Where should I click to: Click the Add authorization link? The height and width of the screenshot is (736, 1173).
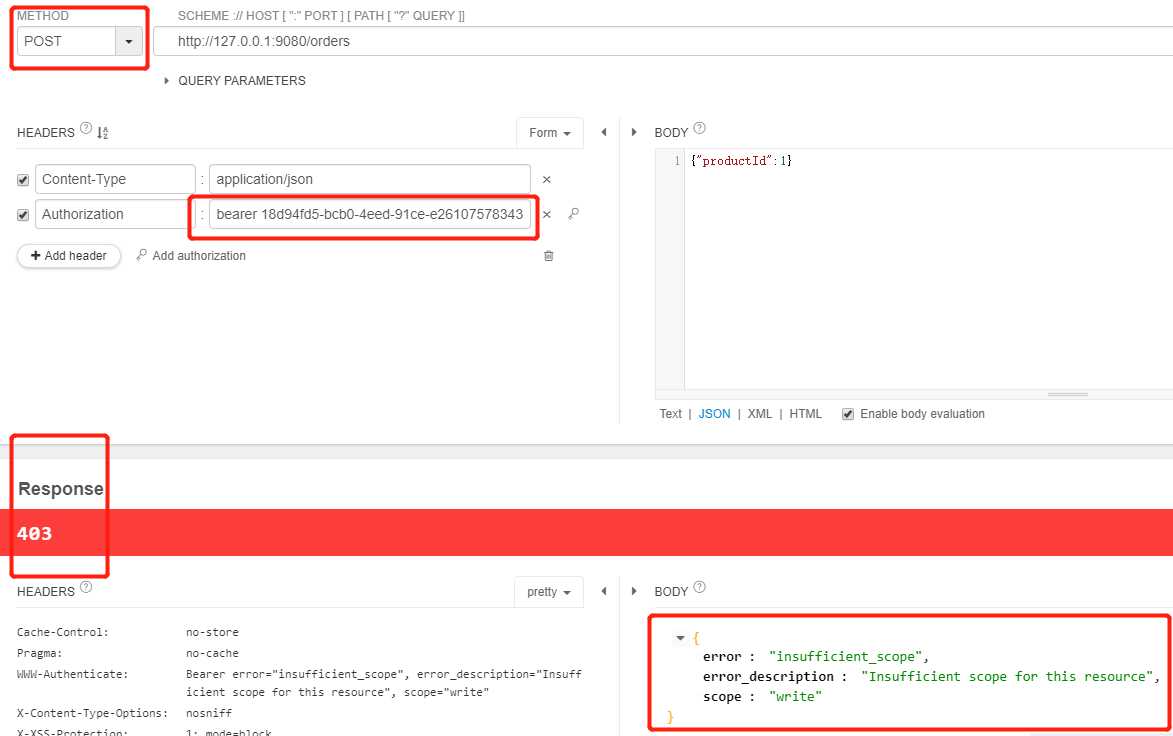click(191, 256)
